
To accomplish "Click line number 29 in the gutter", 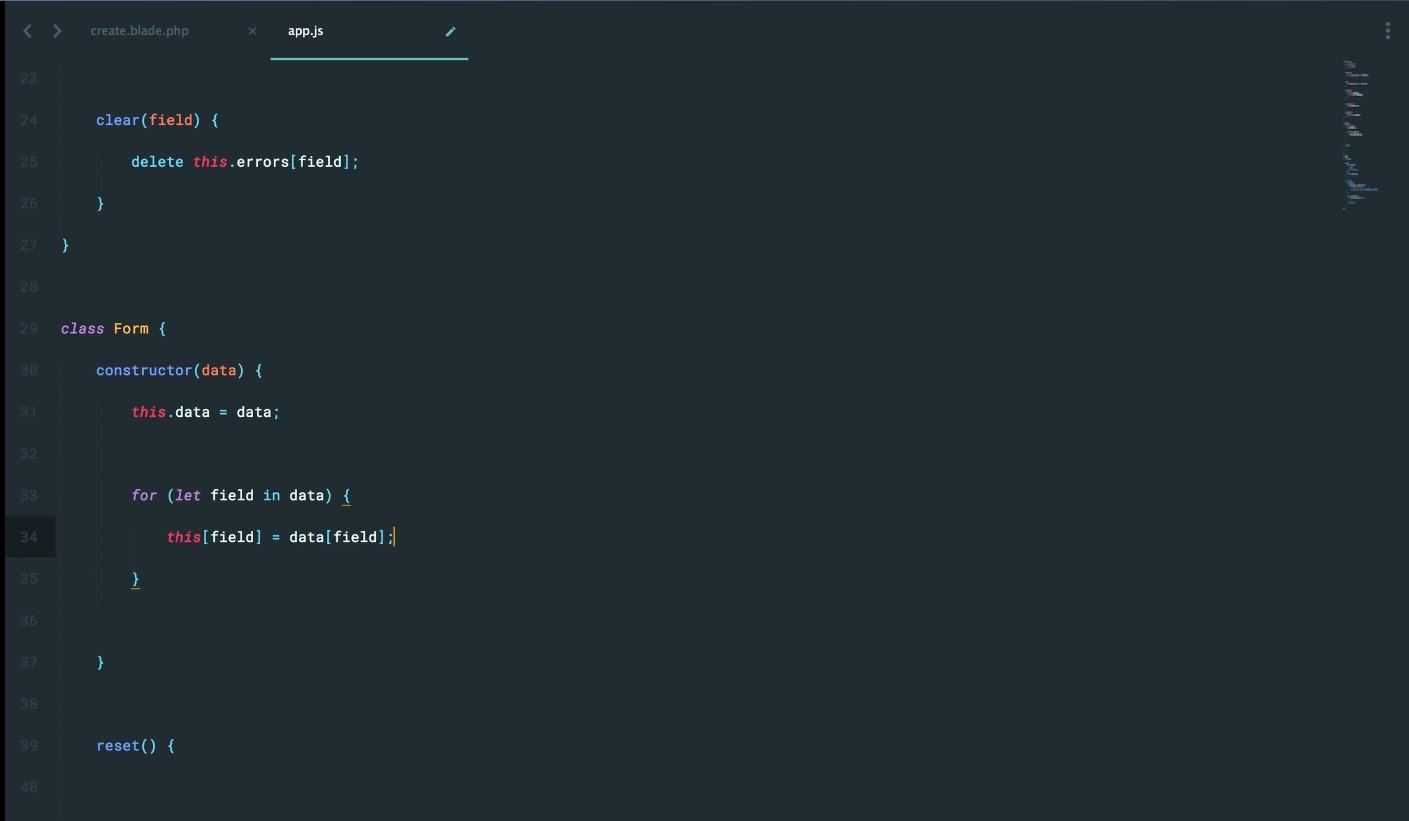I will 28,328.
